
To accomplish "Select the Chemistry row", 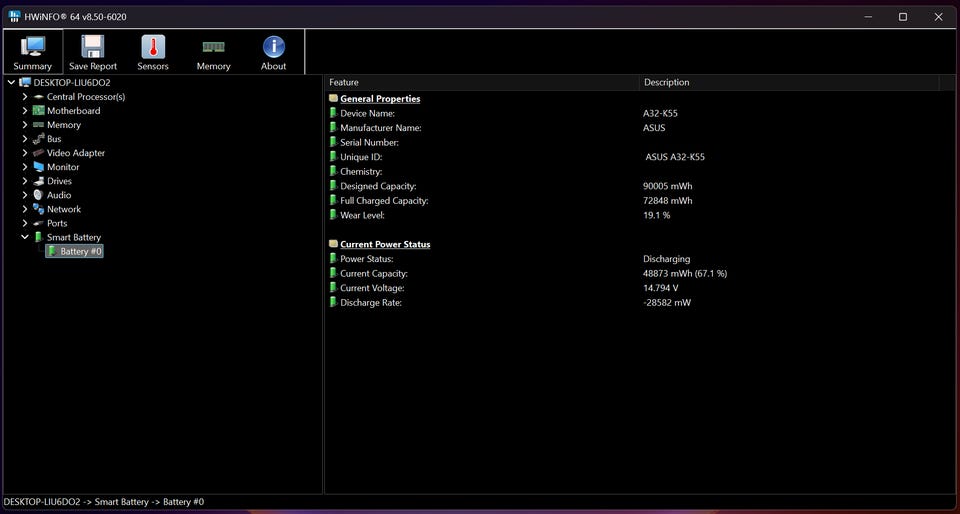I will 640,172.
